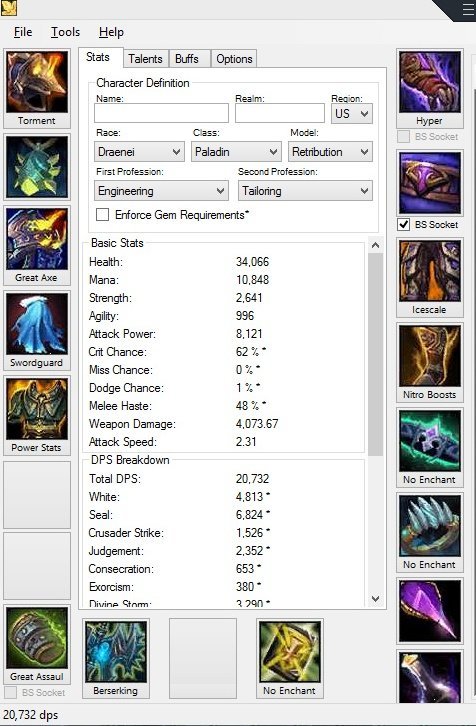The image size is (476, 726).
Task: Enable Enforce Gem Requirements checkbox
Action: tap(102, 215)
